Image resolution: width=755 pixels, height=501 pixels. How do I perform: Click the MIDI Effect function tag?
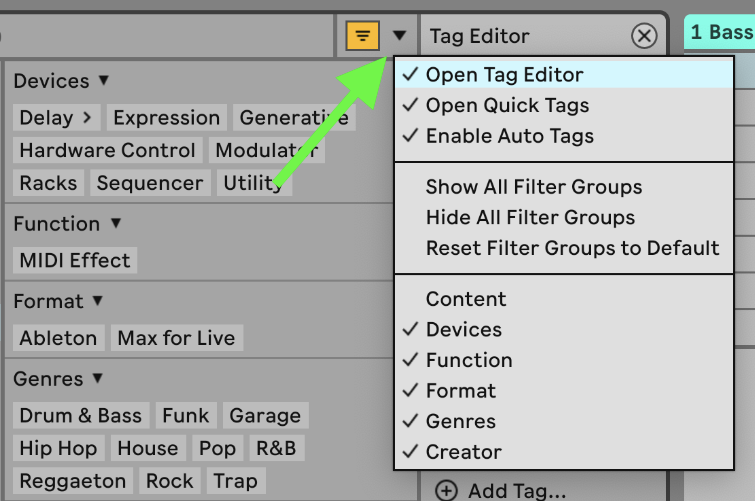coord(75,261)
